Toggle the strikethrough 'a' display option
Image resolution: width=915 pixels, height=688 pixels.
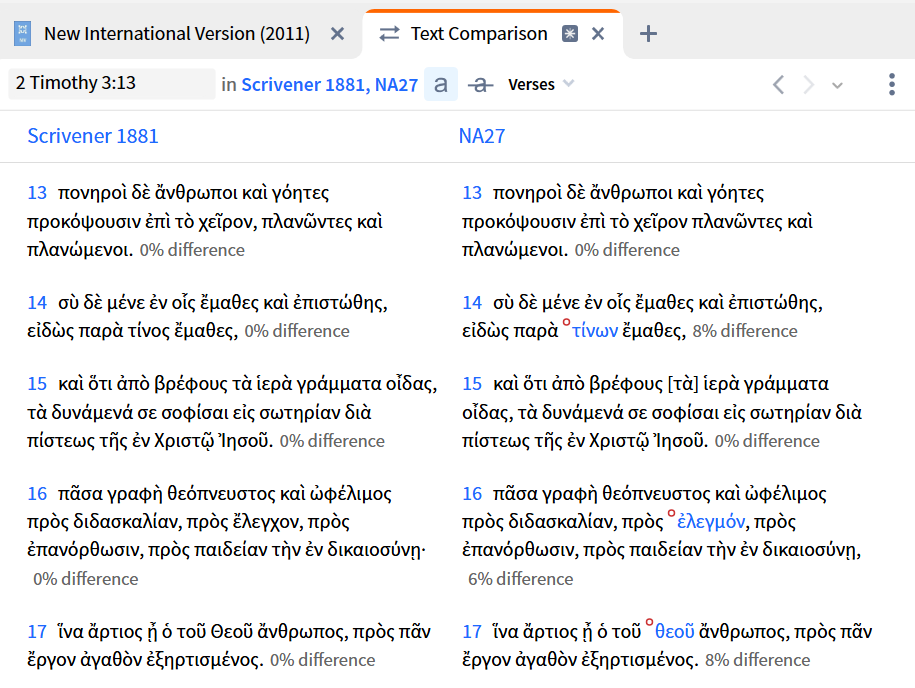tap(480, 85)
